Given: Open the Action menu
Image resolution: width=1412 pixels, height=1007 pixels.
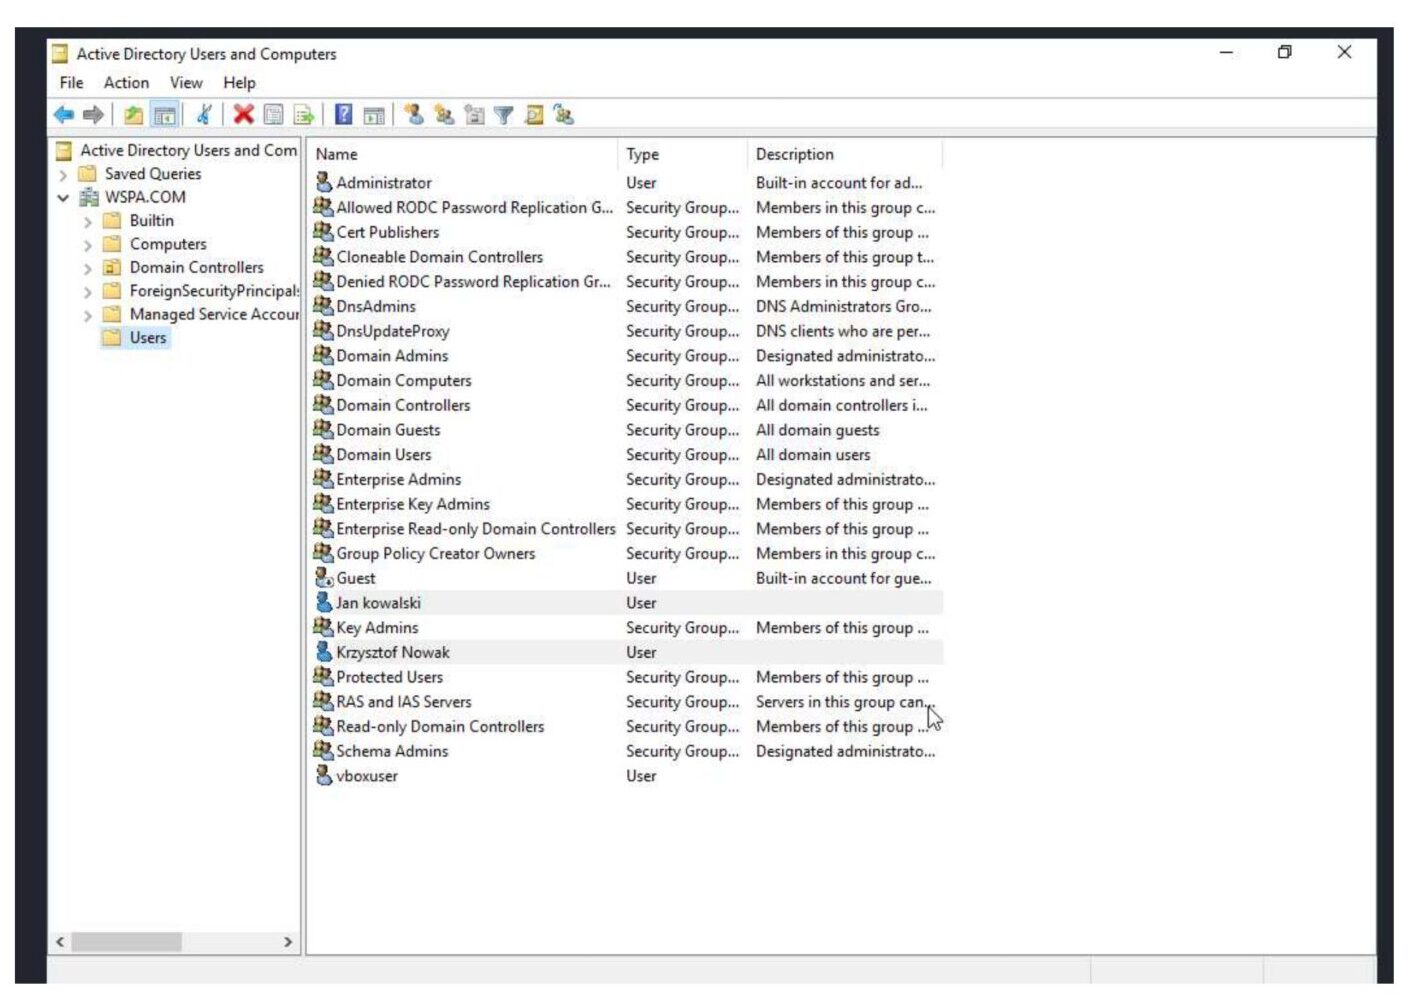Looking at the screenshot, I should [x=126, y=83].
